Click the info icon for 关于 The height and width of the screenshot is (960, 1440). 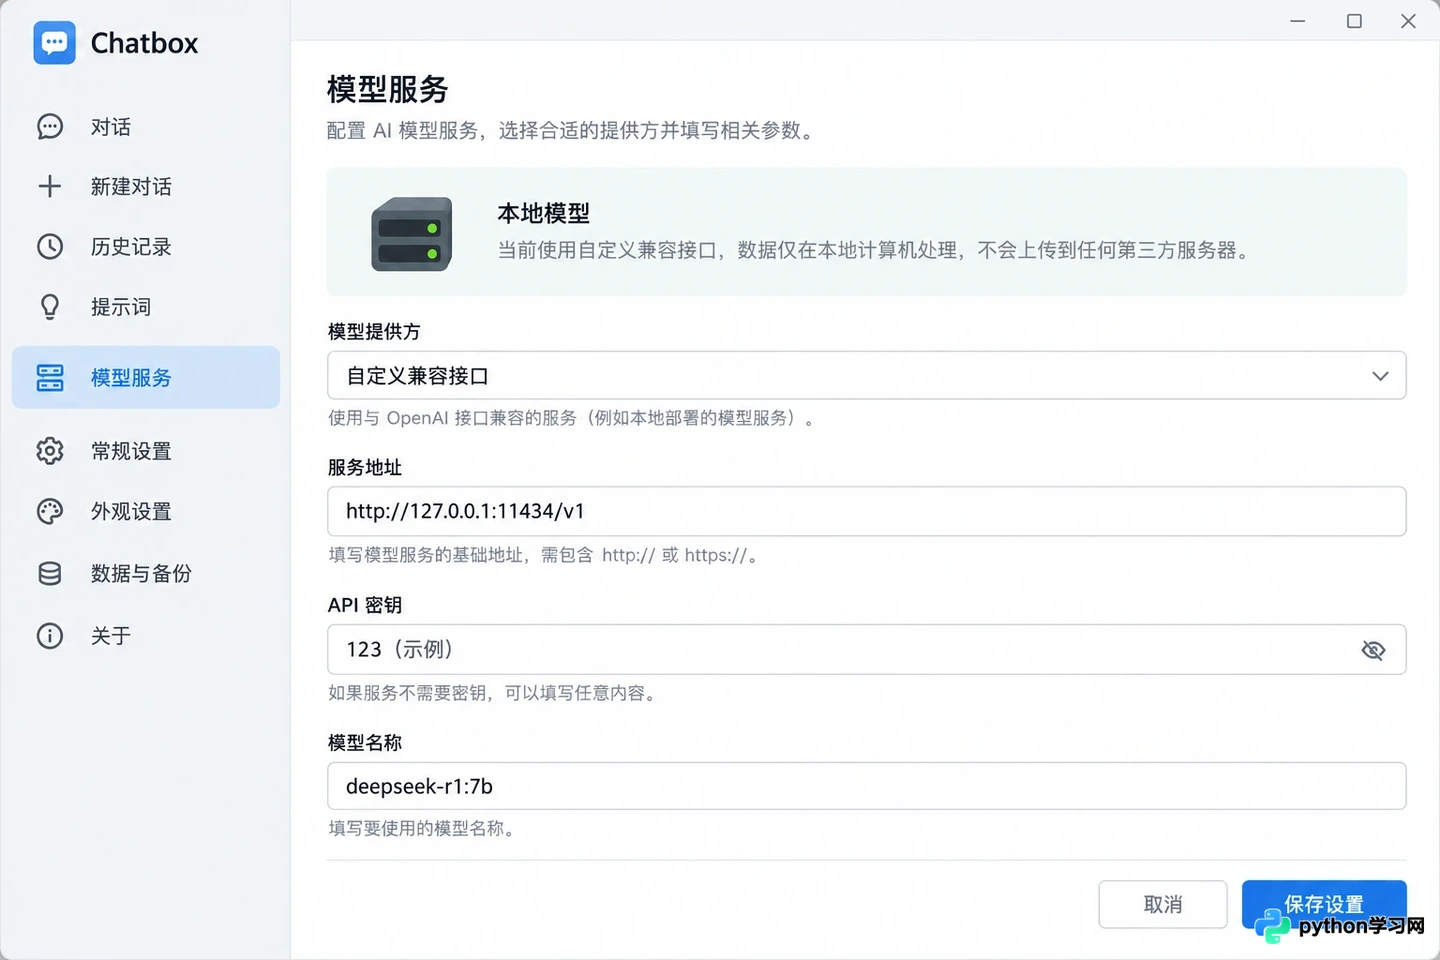click(x=50, y=635)
